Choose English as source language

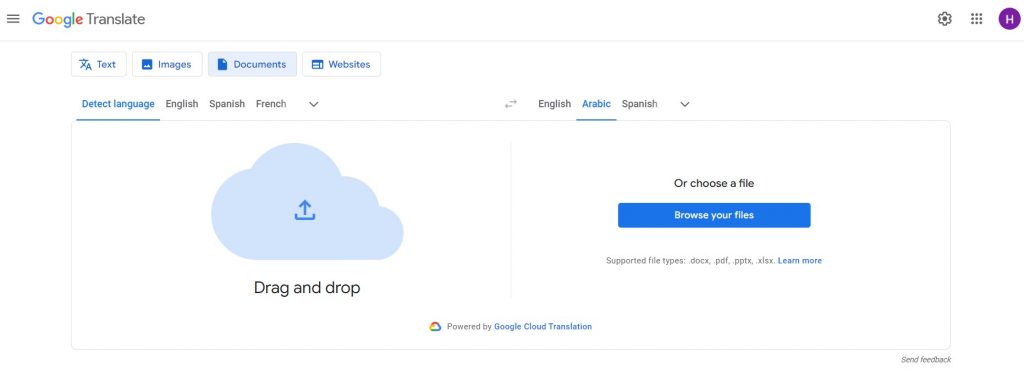click(x=182, y=104)
